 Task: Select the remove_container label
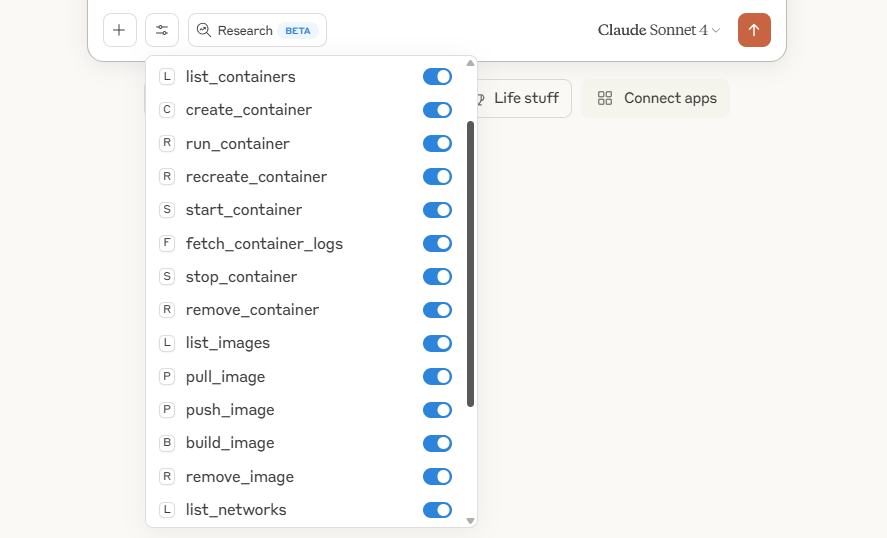(x=252, y=310)
